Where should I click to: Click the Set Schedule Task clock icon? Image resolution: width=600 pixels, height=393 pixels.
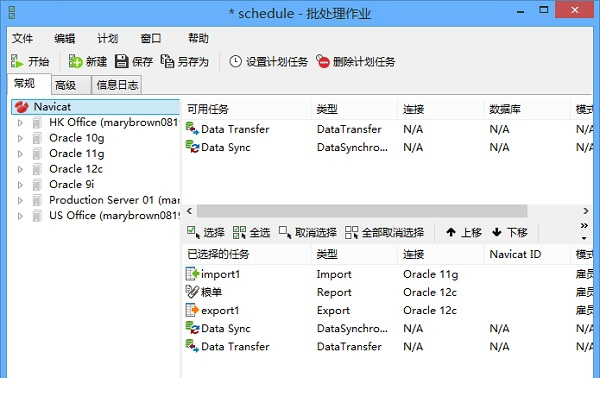tap(235, 61)
